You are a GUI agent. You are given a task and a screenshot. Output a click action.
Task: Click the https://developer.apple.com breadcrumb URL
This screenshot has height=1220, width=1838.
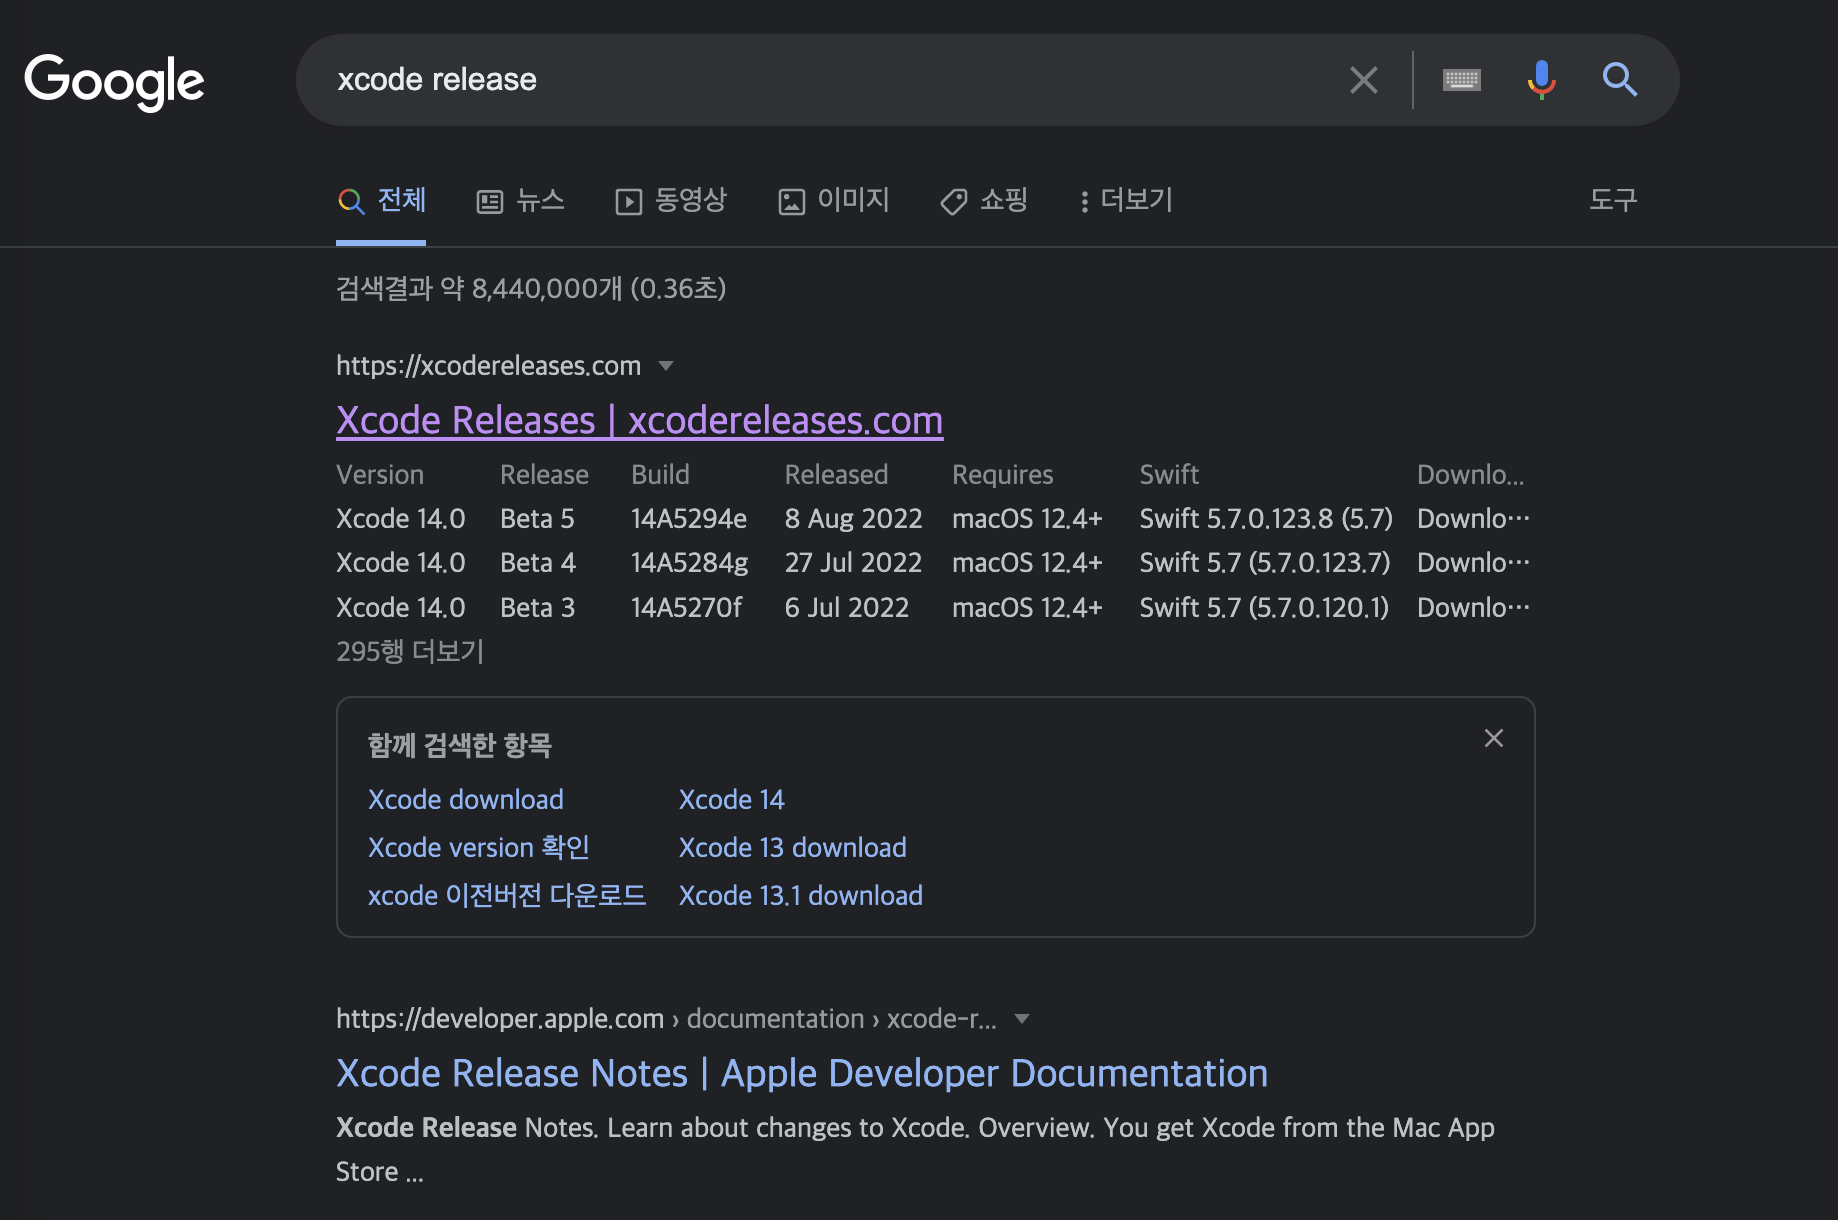coord(500,1019)
